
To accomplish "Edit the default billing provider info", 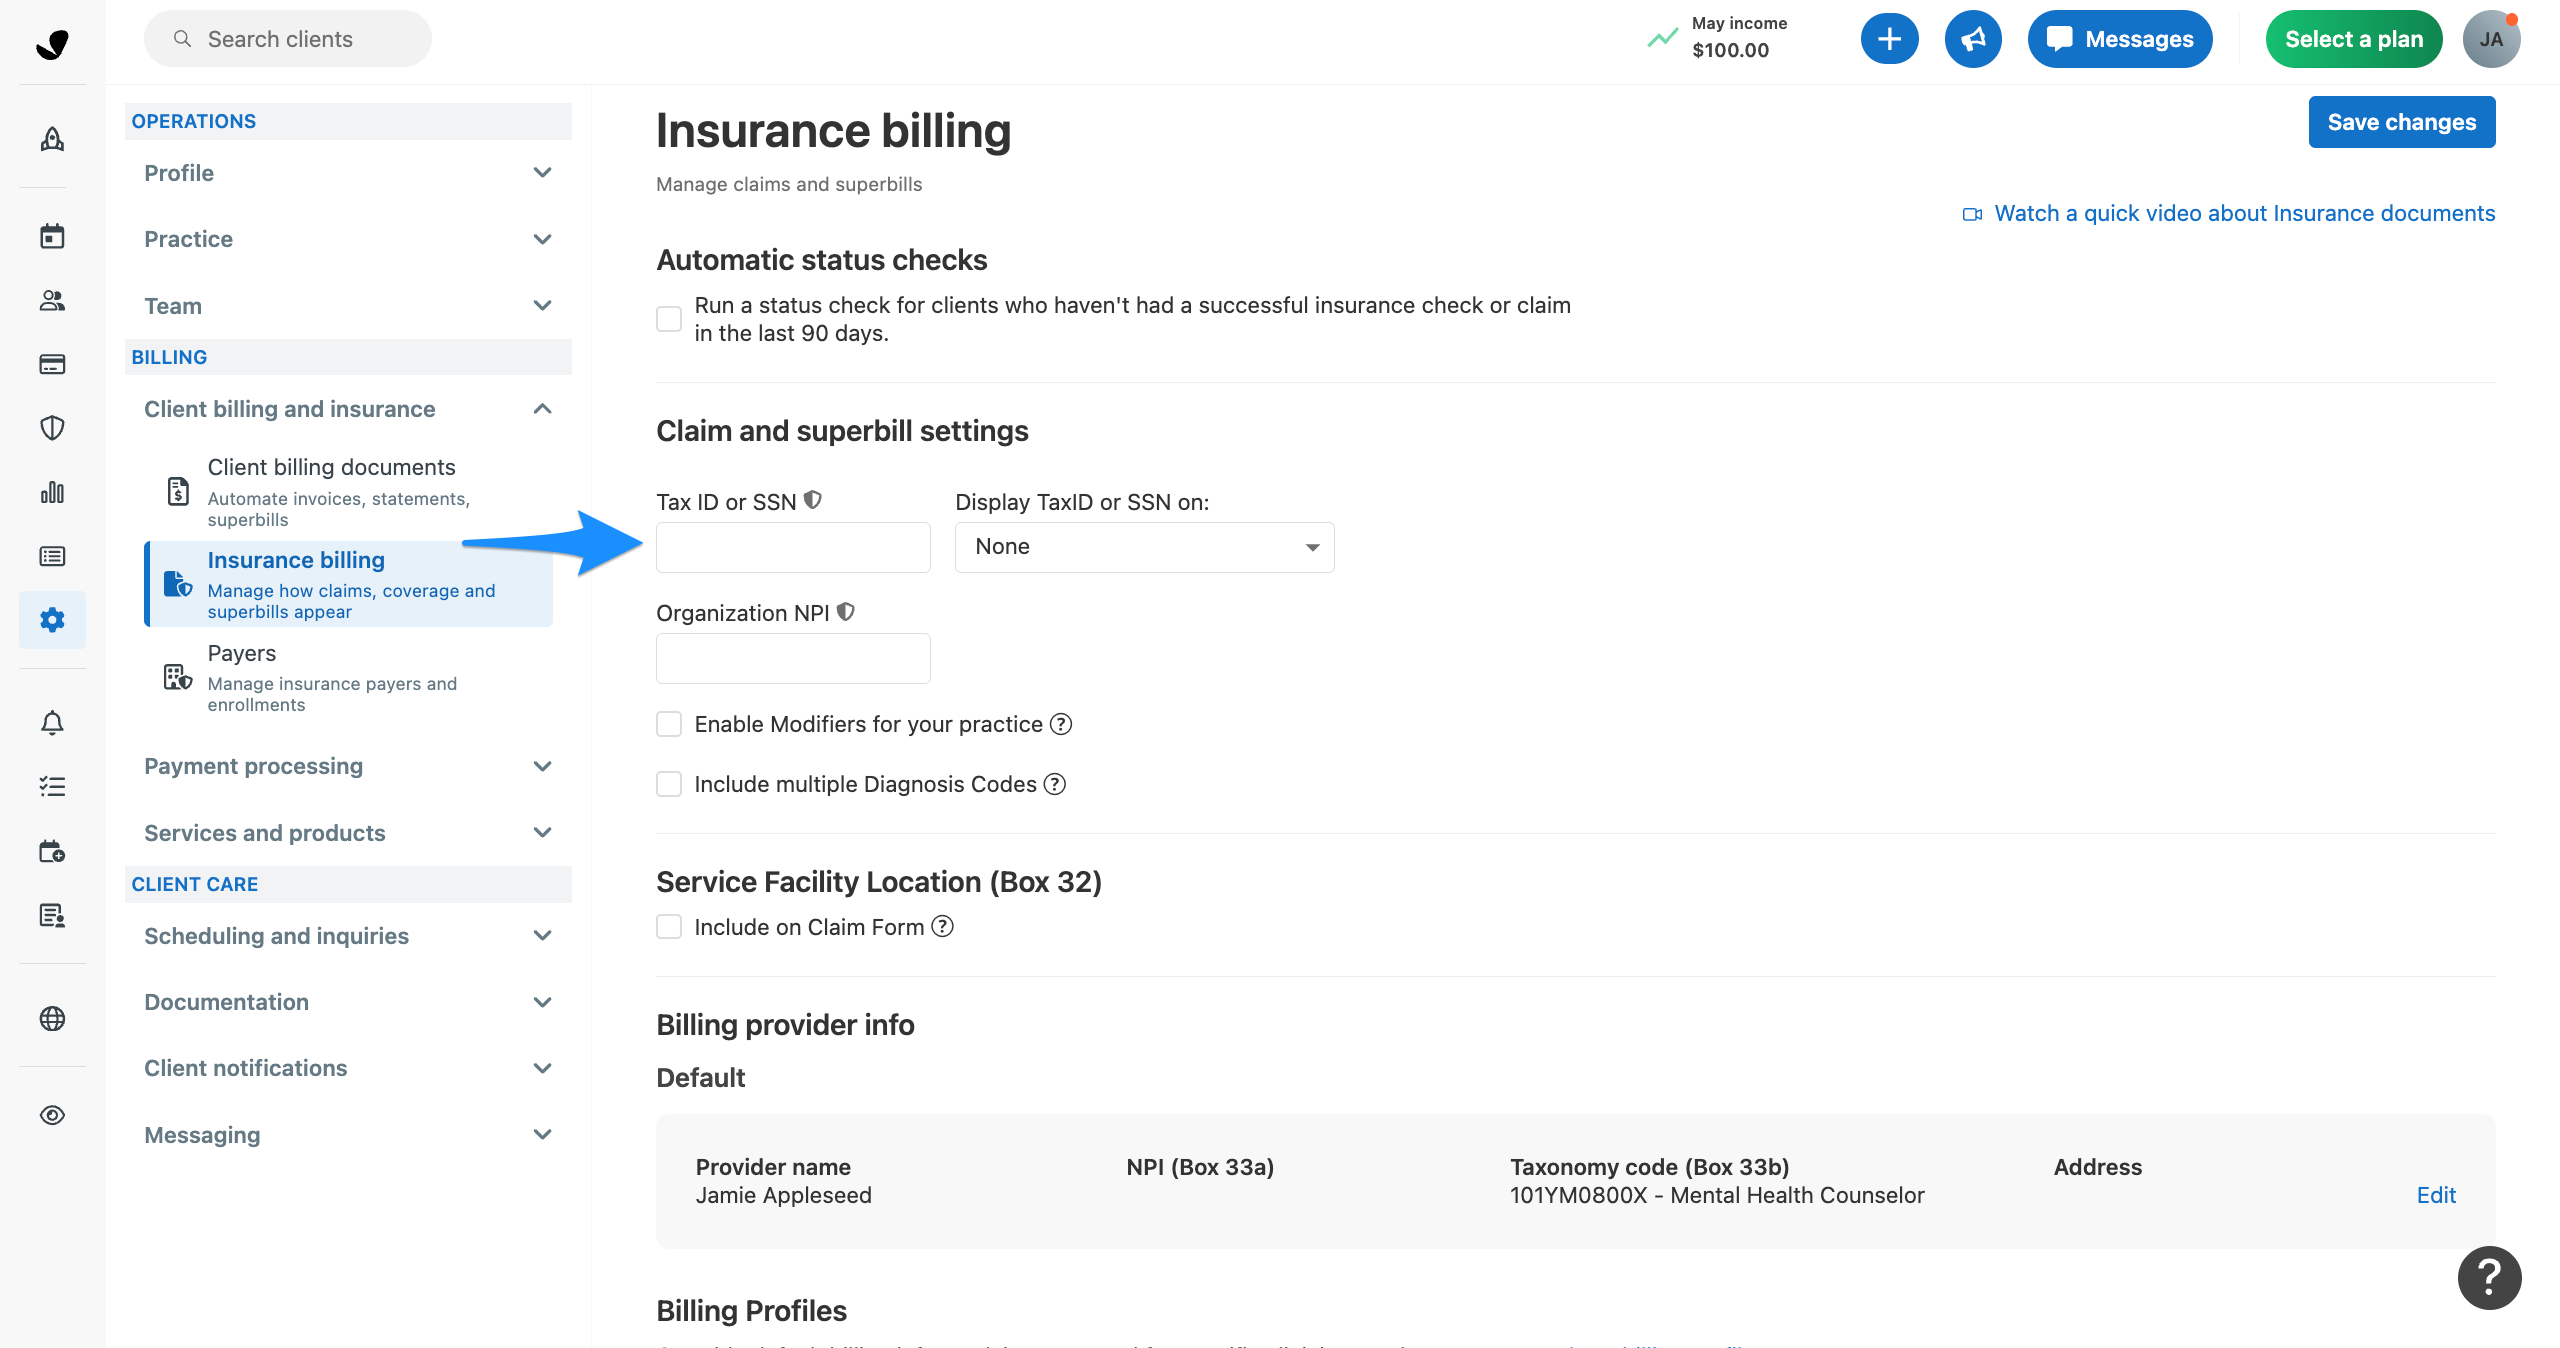I will pyautogui.click(x=2435, y=1195).
